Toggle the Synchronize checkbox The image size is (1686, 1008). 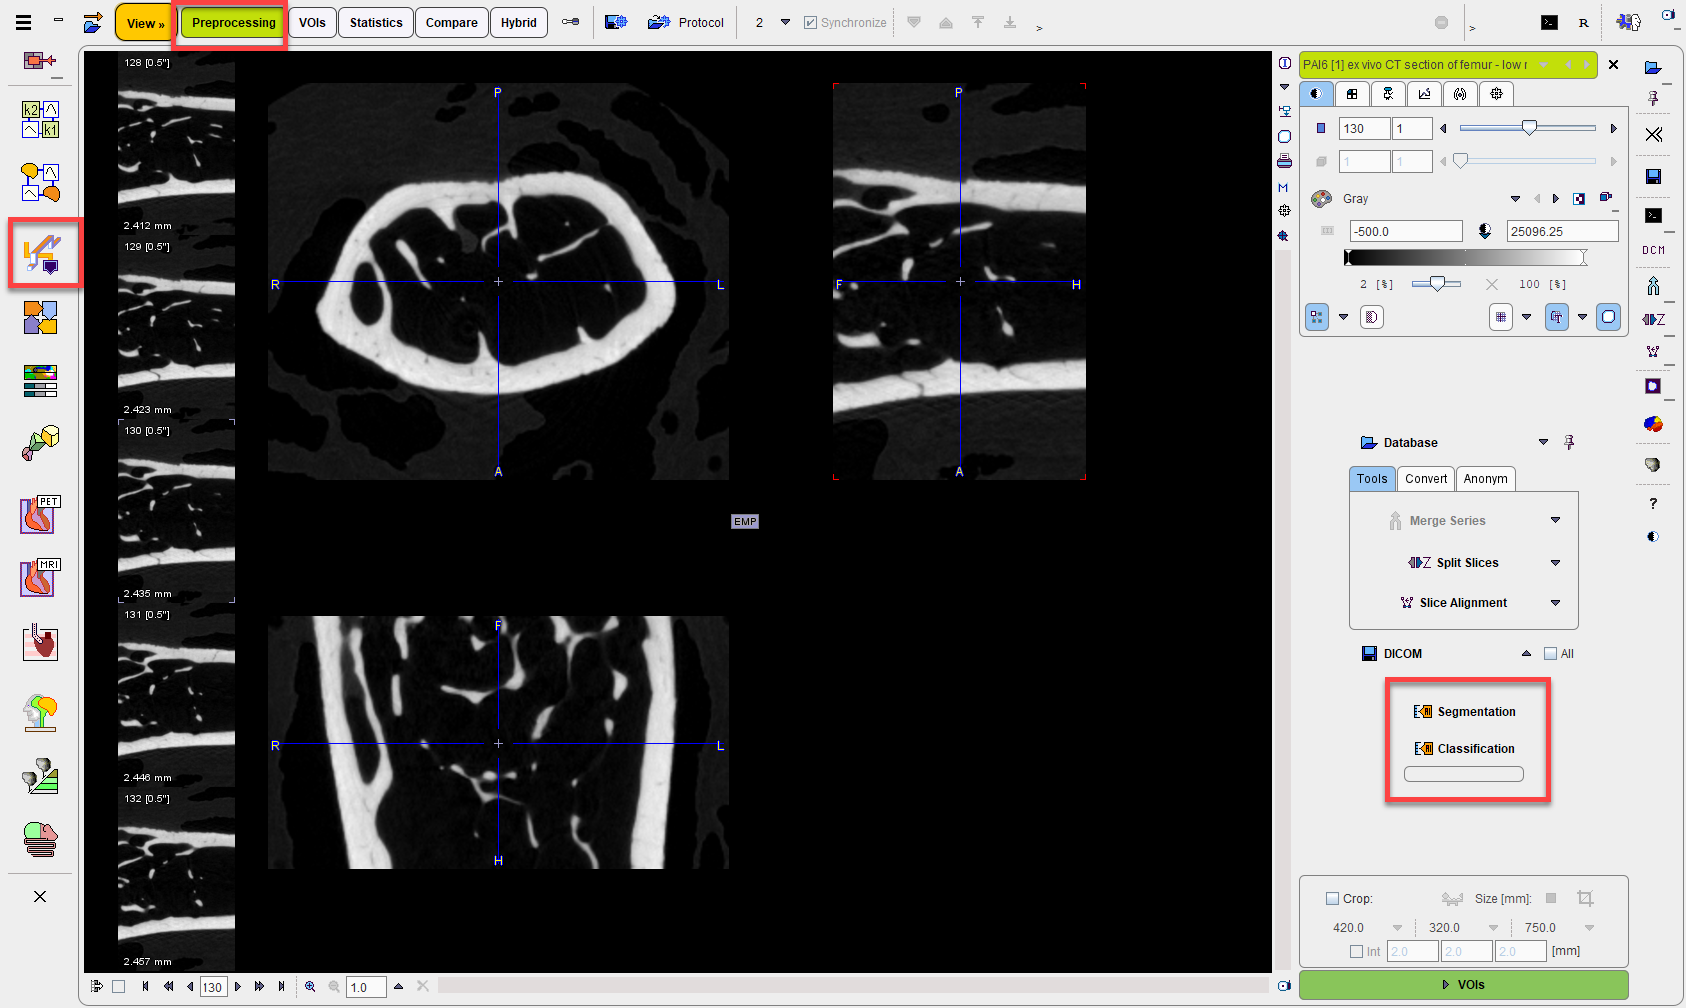810,22
